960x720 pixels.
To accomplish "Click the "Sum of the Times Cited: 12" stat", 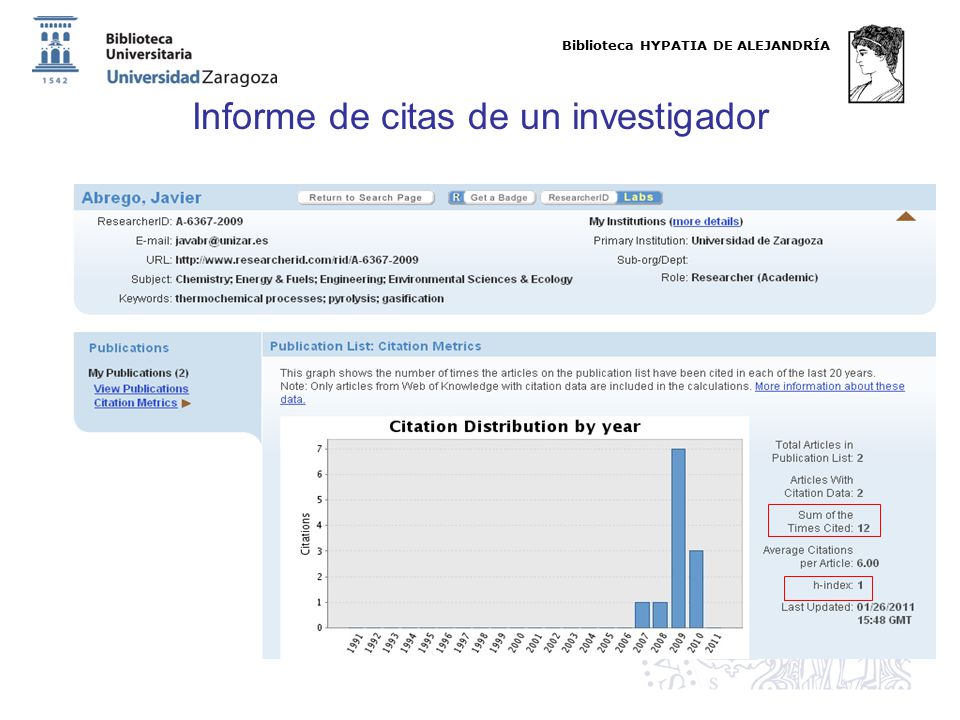I will pos(828,521).
